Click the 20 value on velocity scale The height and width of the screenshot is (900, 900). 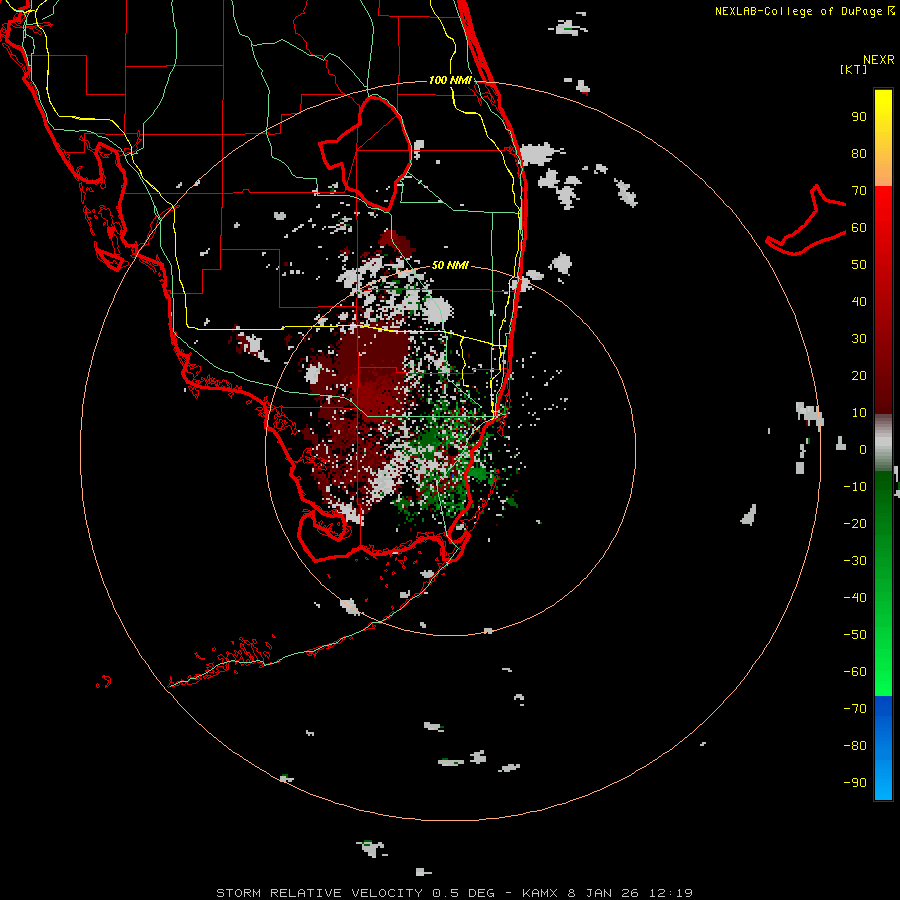tap(859, 376)
